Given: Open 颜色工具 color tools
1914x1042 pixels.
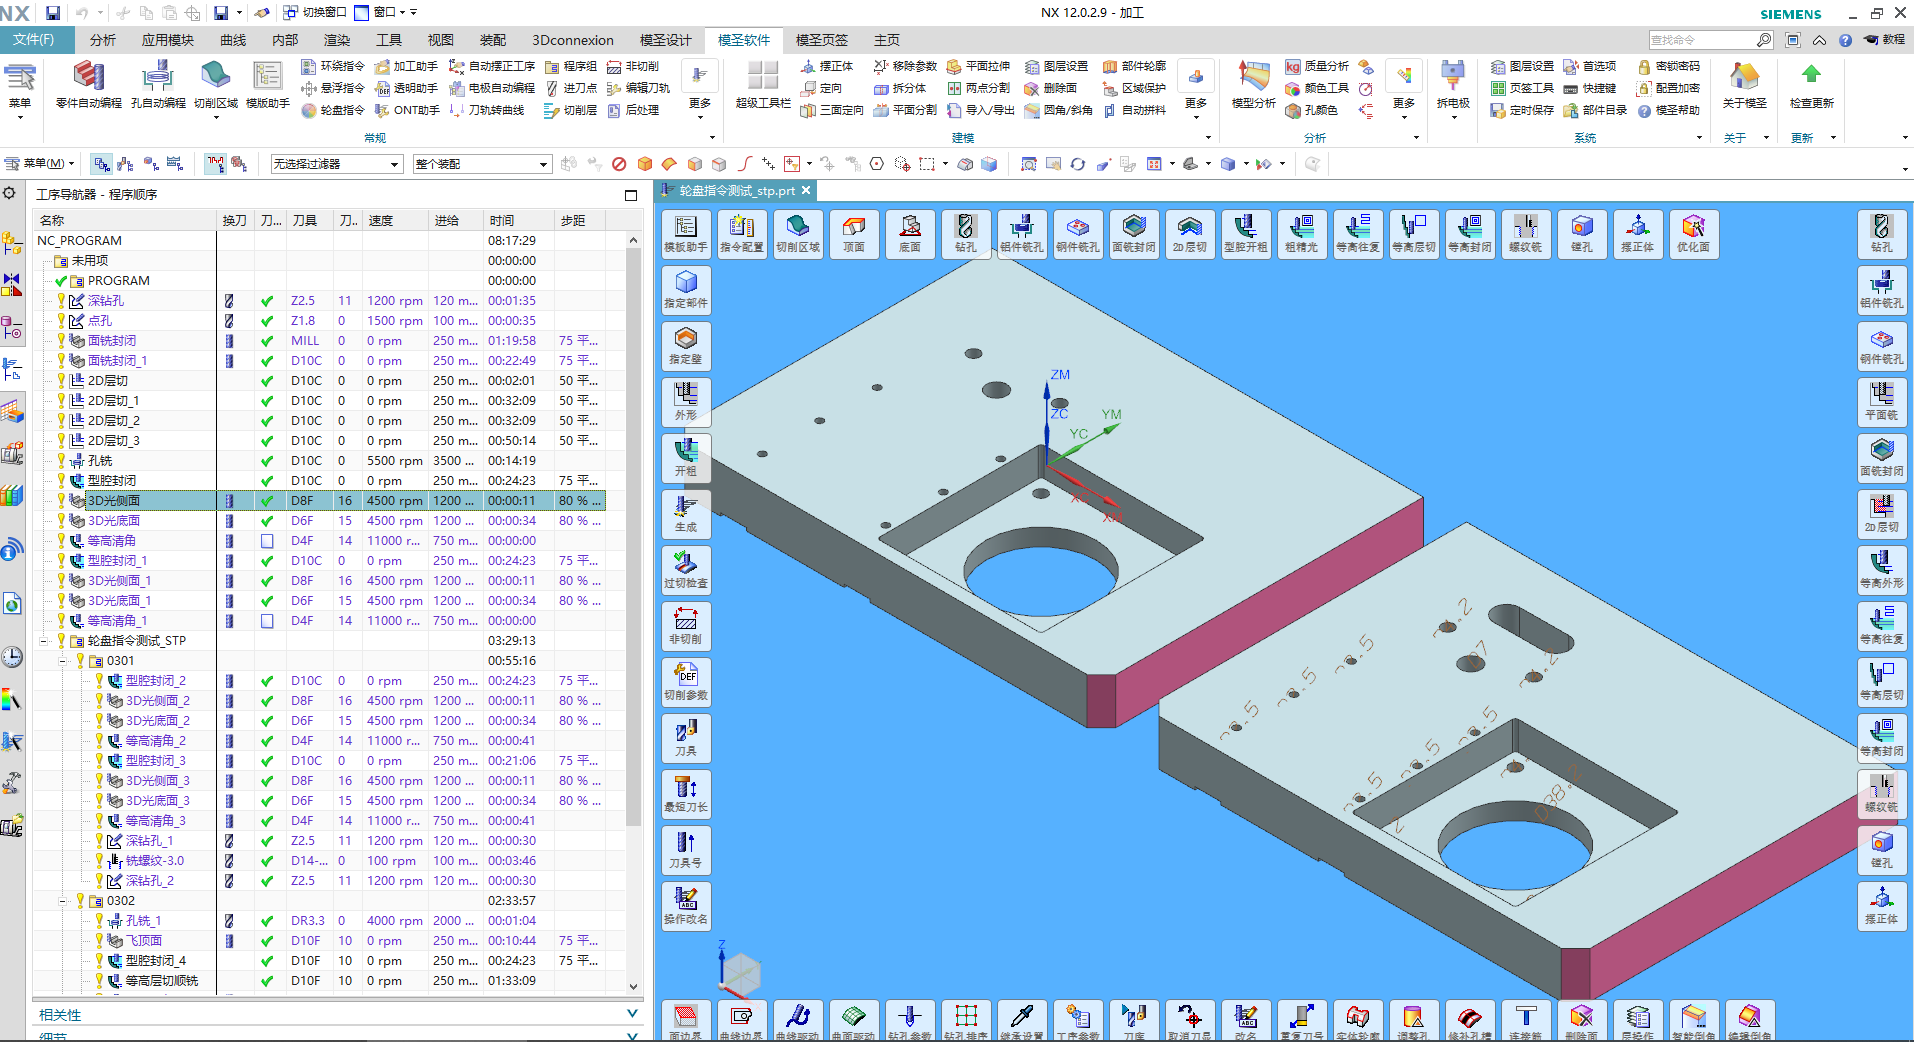Looking at the screenshot, I should 1317,88.
